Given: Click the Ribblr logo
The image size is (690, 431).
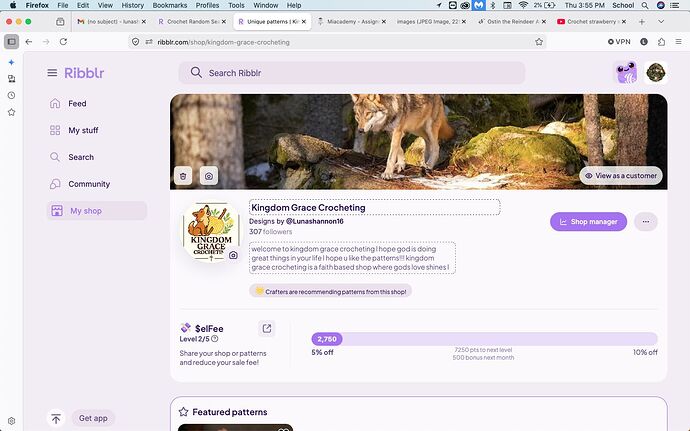Looking at the screenshot, I should tap(84, 73).
